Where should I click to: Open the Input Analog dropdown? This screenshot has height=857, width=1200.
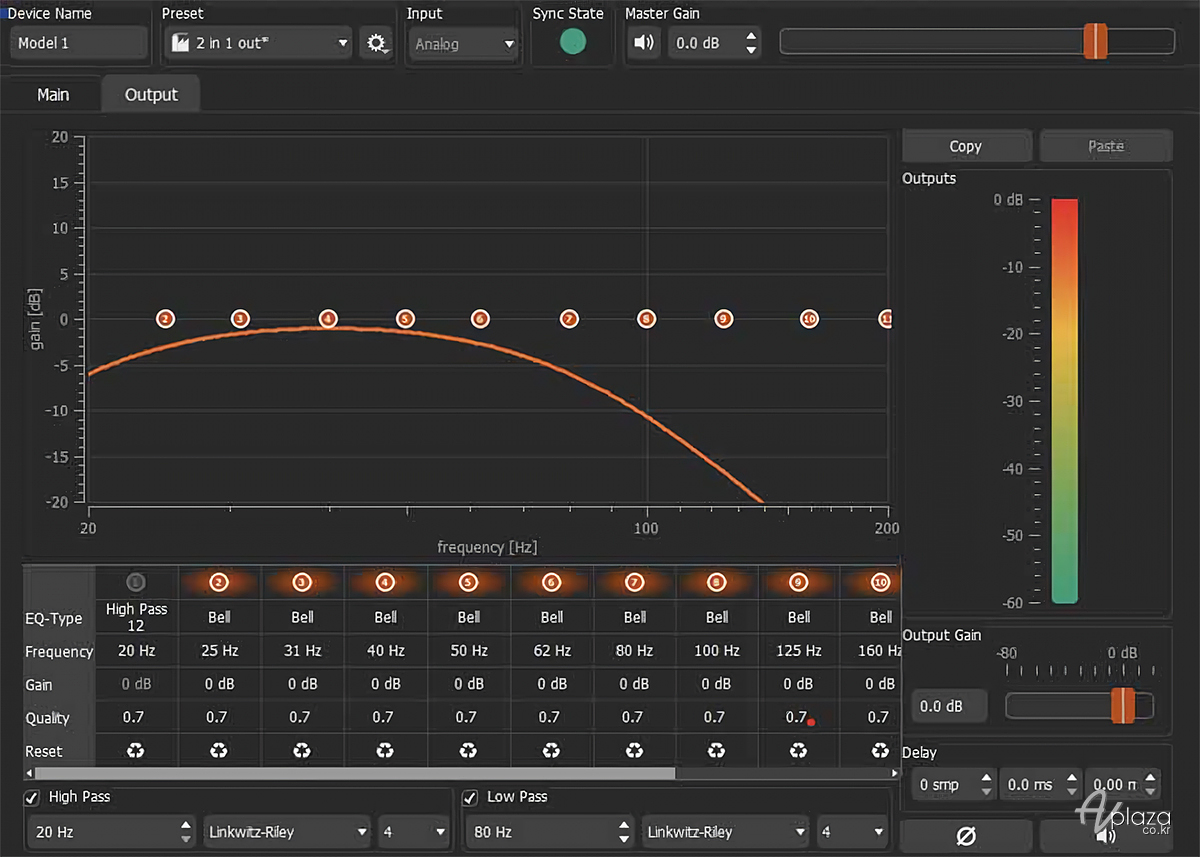tap(464, 44)
